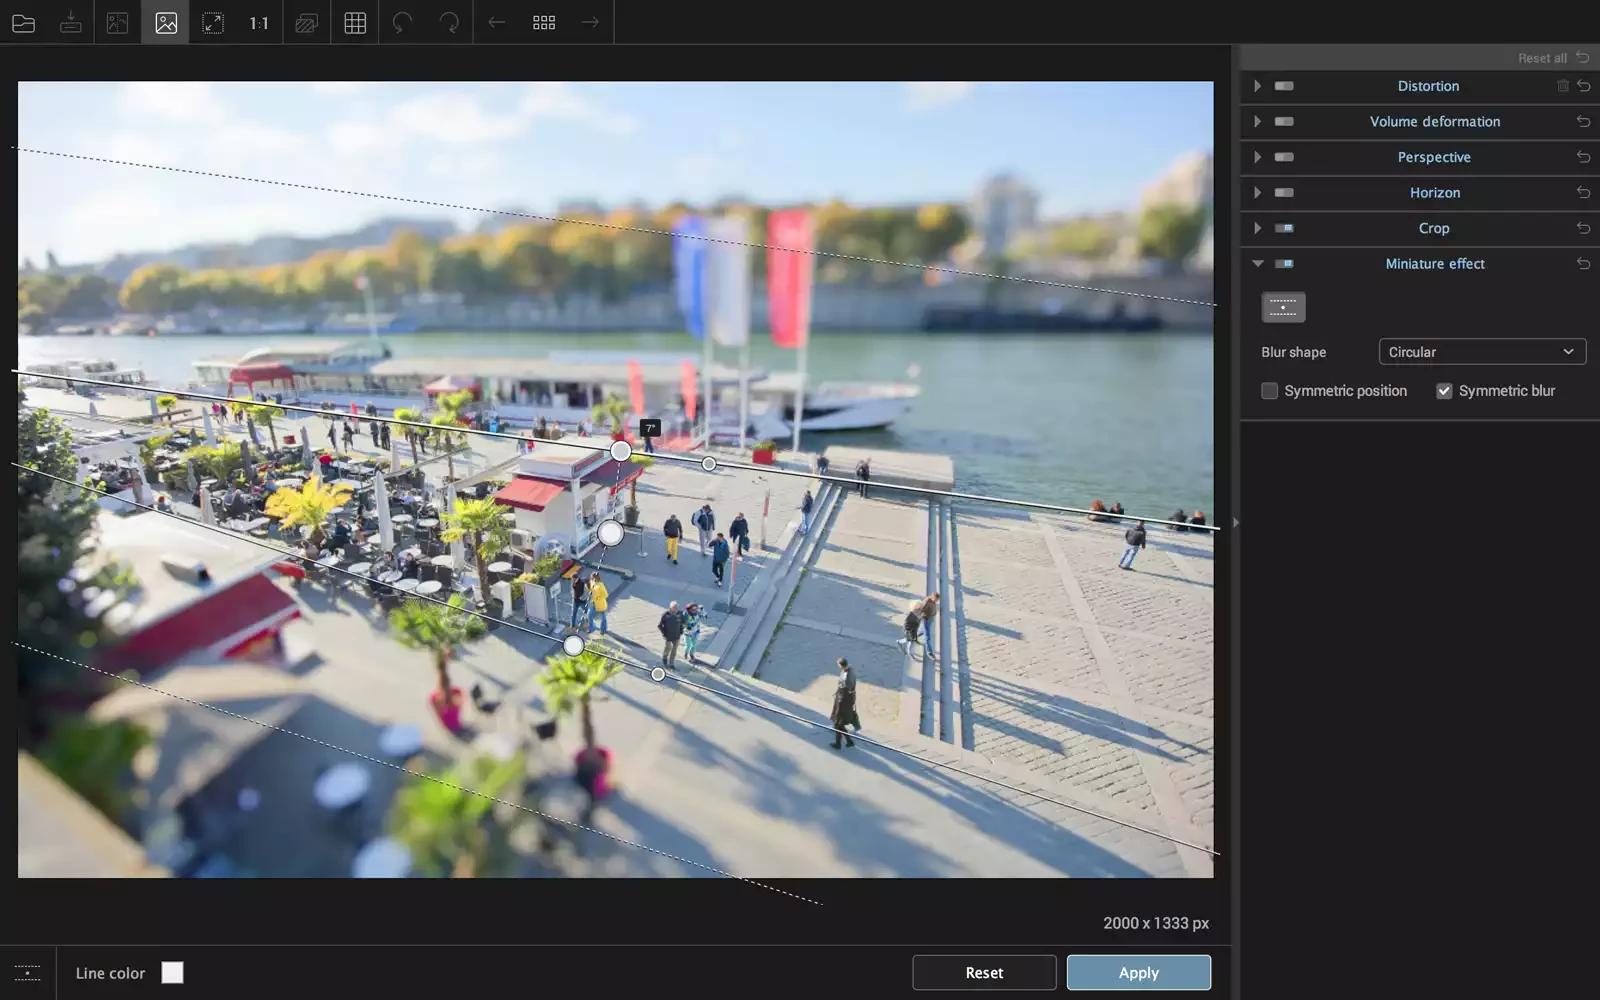Switch to before/after comparison view
The image size is (1600, 1000).
tap(118, 22)
